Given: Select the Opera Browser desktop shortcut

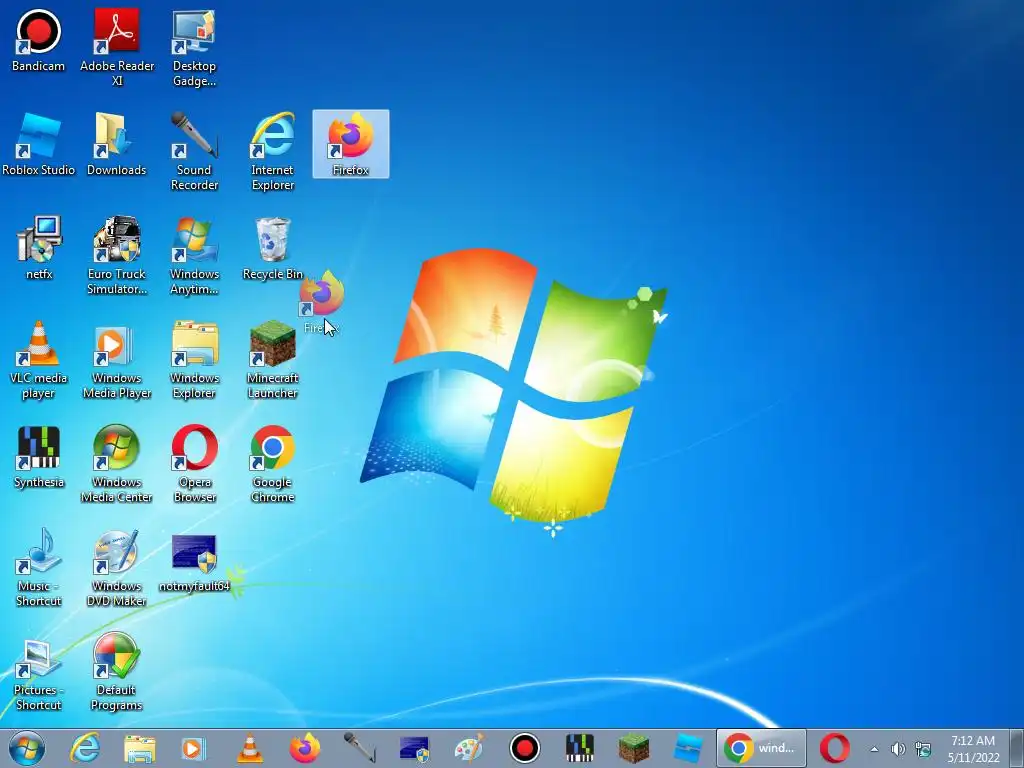Looking at the screenshot, I should click(x=194, y=463).
